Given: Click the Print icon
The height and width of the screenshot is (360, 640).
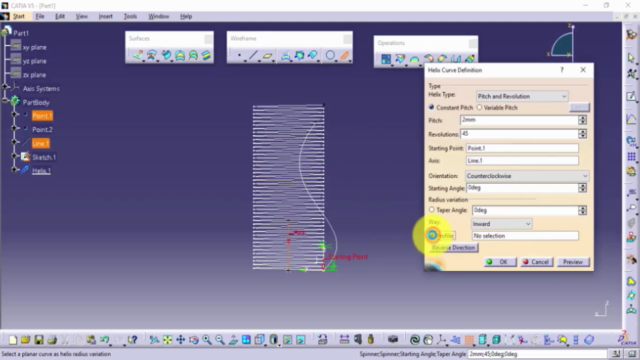Looking at the screenshot, I should pyautogui.click(x=52, y=340).
